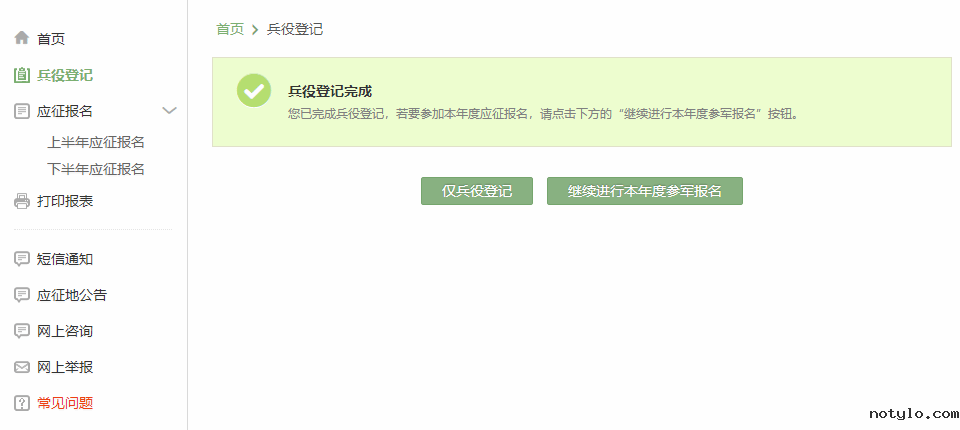Click the envelope icon beside 网上举报
Image resolution: width=960 pixels, height=430 pixels.
coord(21,368)
